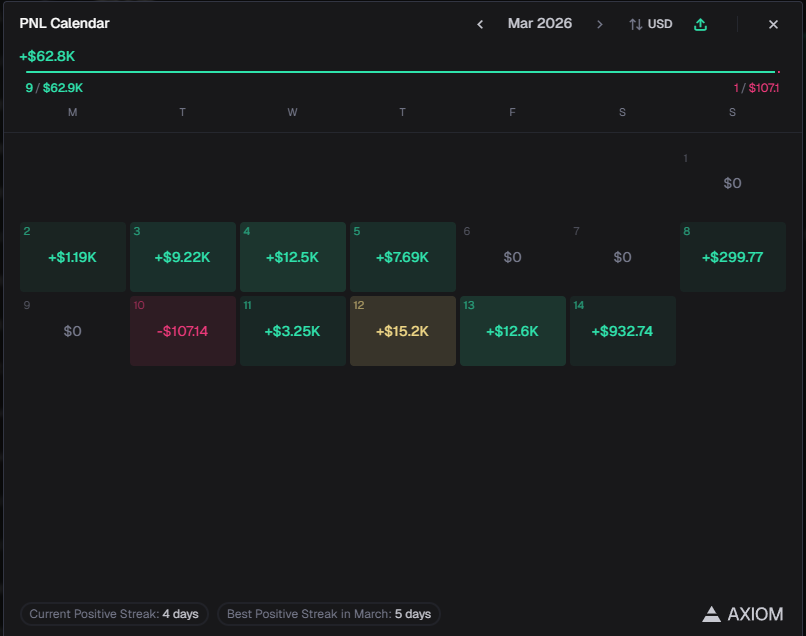The height and width of the screenshot is (636, 806).
Task: Click the AXIOM logo
Action: coord(743,614)
